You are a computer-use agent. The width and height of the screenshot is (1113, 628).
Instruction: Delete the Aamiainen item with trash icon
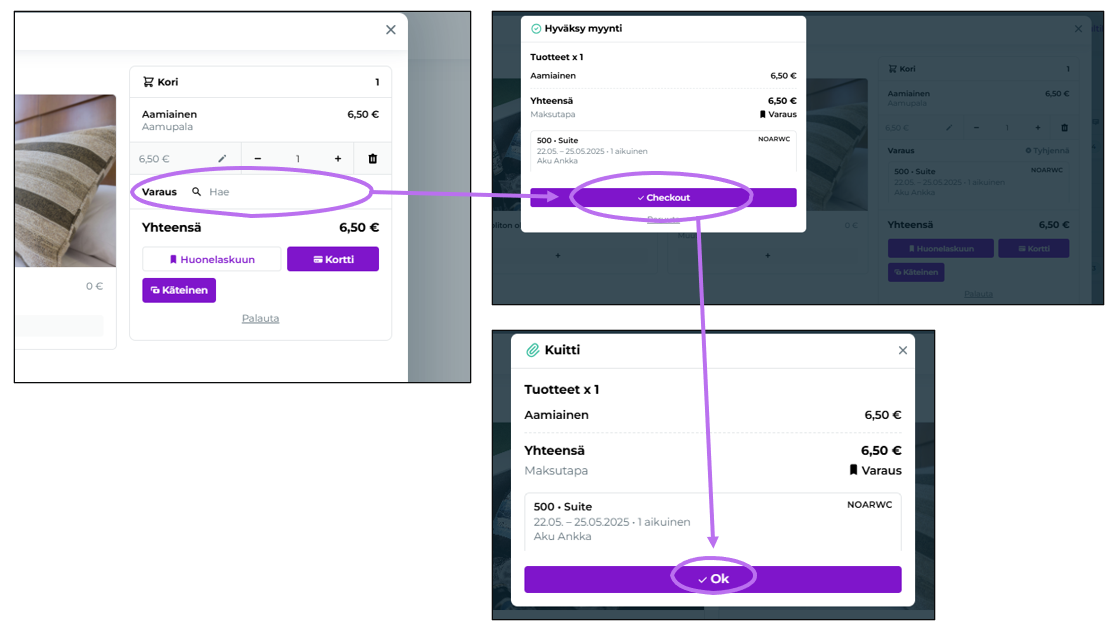(x=373, y=159)
